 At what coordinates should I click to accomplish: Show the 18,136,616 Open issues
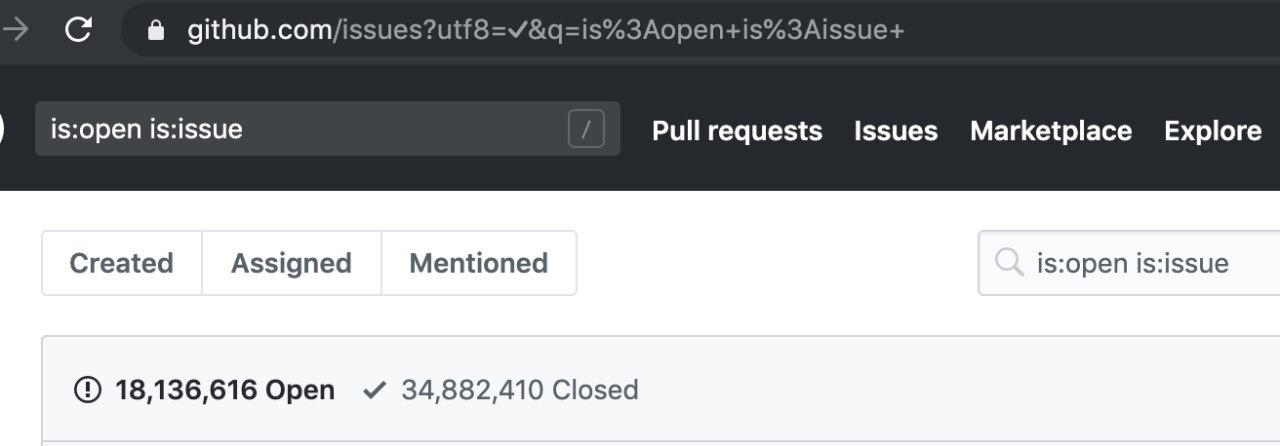[x=224, y=390]
